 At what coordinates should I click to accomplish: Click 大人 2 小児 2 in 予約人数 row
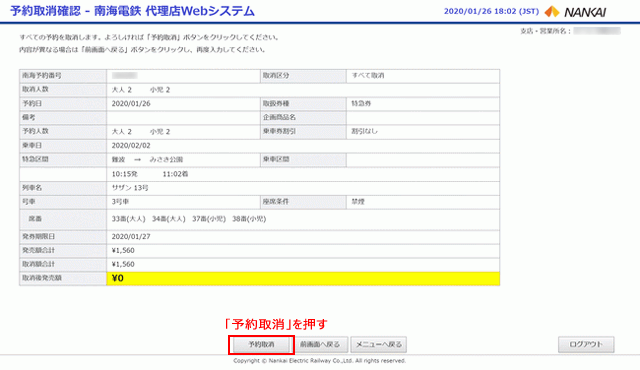click(141, 132)
